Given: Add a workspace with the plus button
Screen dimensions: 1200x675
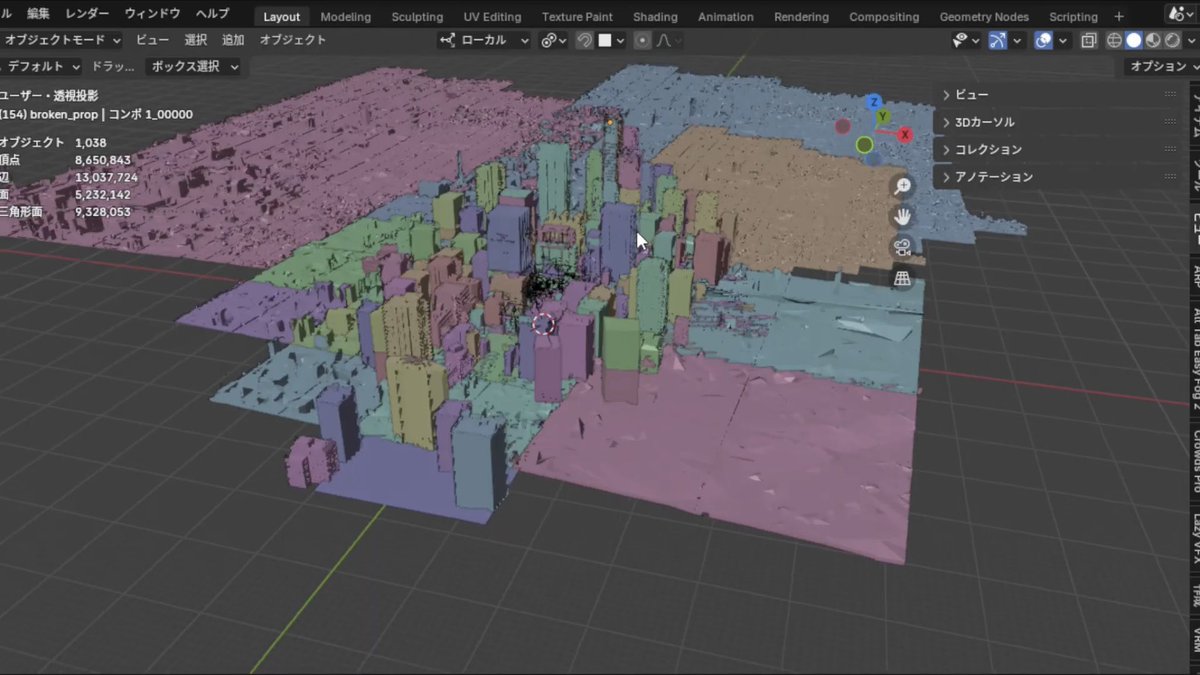Looking at the screenshot, I should pyautogui.click(x=1119, y=16).
